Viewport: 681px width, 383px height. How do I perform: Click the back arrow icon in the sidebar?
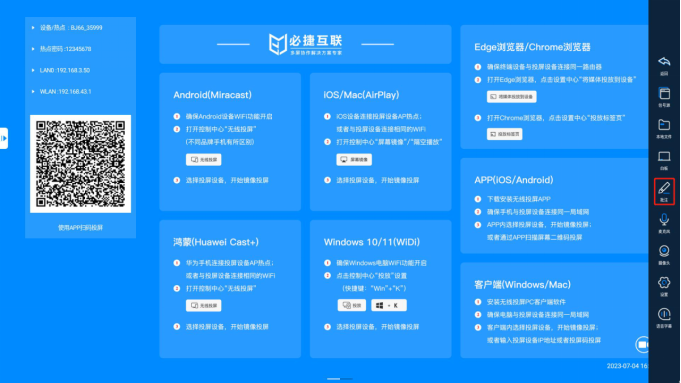(664, 65)
